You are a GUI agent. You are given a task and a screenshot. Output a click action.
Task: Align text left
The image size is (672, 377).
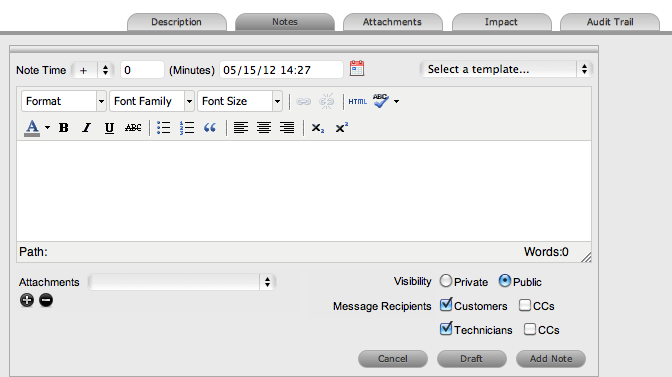pyautogui.click(x=240, y=128)
